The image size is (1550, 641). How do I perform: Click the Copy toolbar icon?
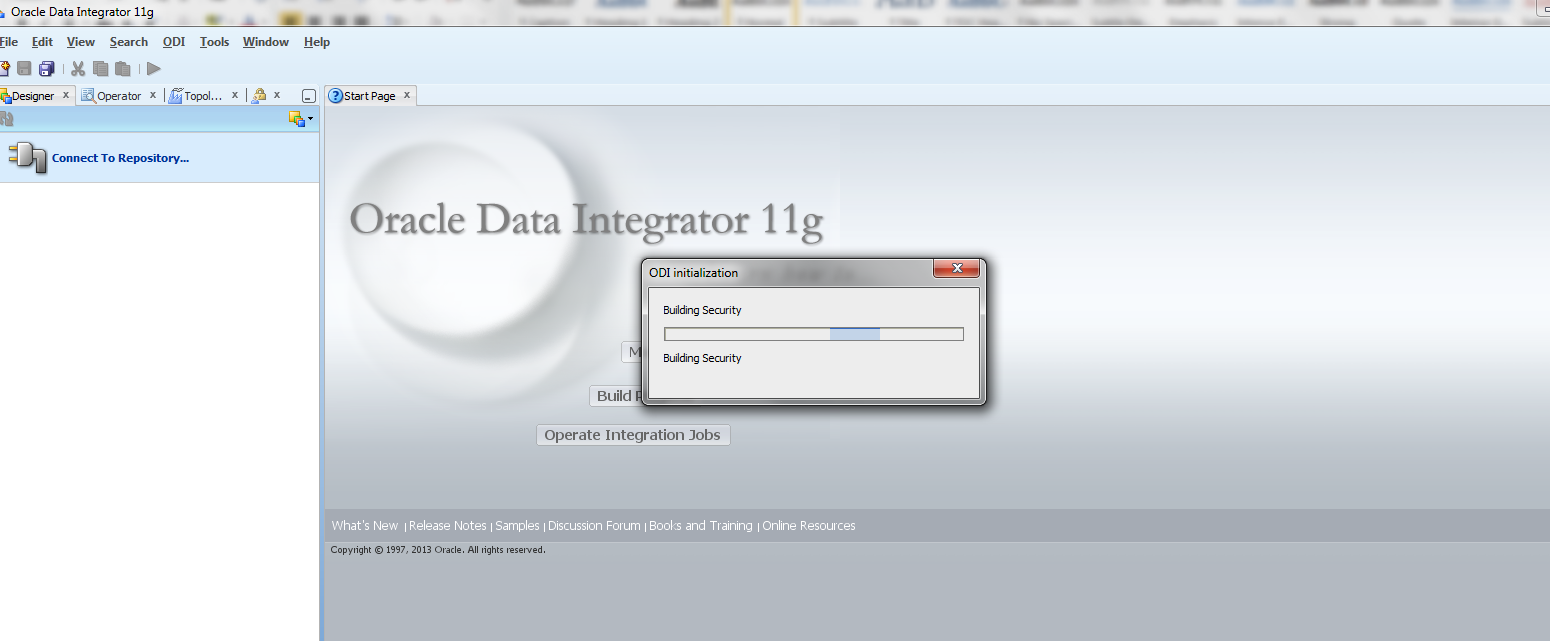click(x=100, y=68)
